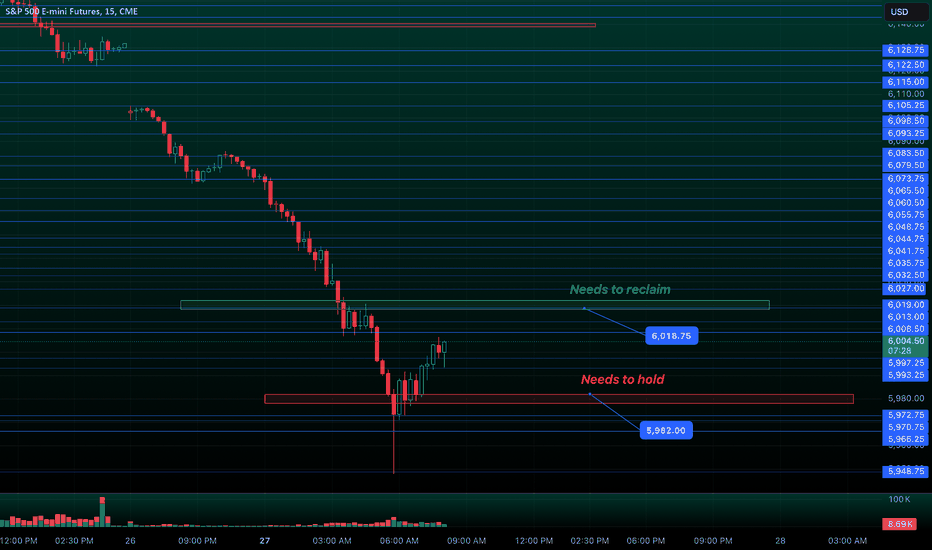Click the 6,041.75 price level label

[906, 252]
